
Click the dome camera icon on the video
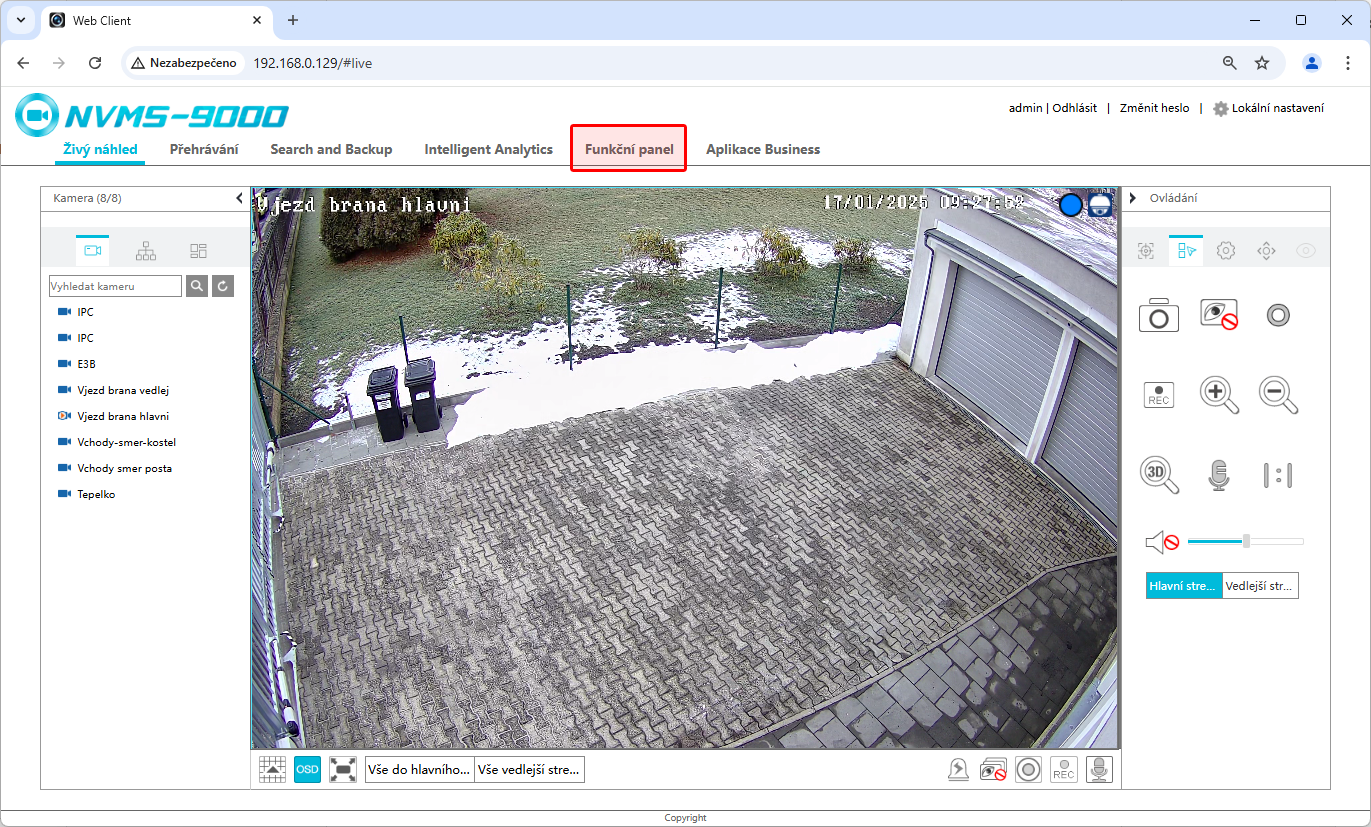pyautogui.click(x=1100, y=205)
